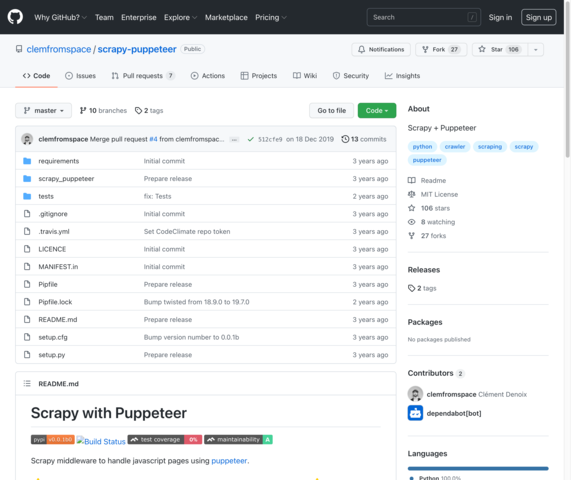Screen dimensions: 571x480
Task: Click the setup.cfg file icon
Action: point(27,337)
